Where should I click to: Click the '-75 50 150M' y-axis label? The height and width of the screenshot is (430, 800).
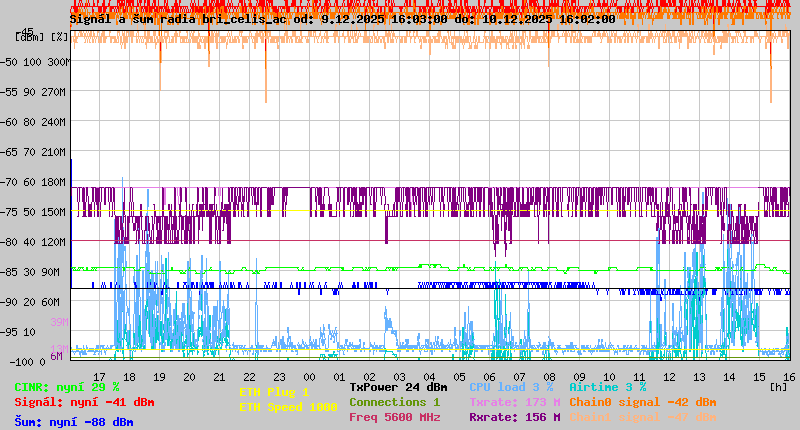(x=33, y=212)
